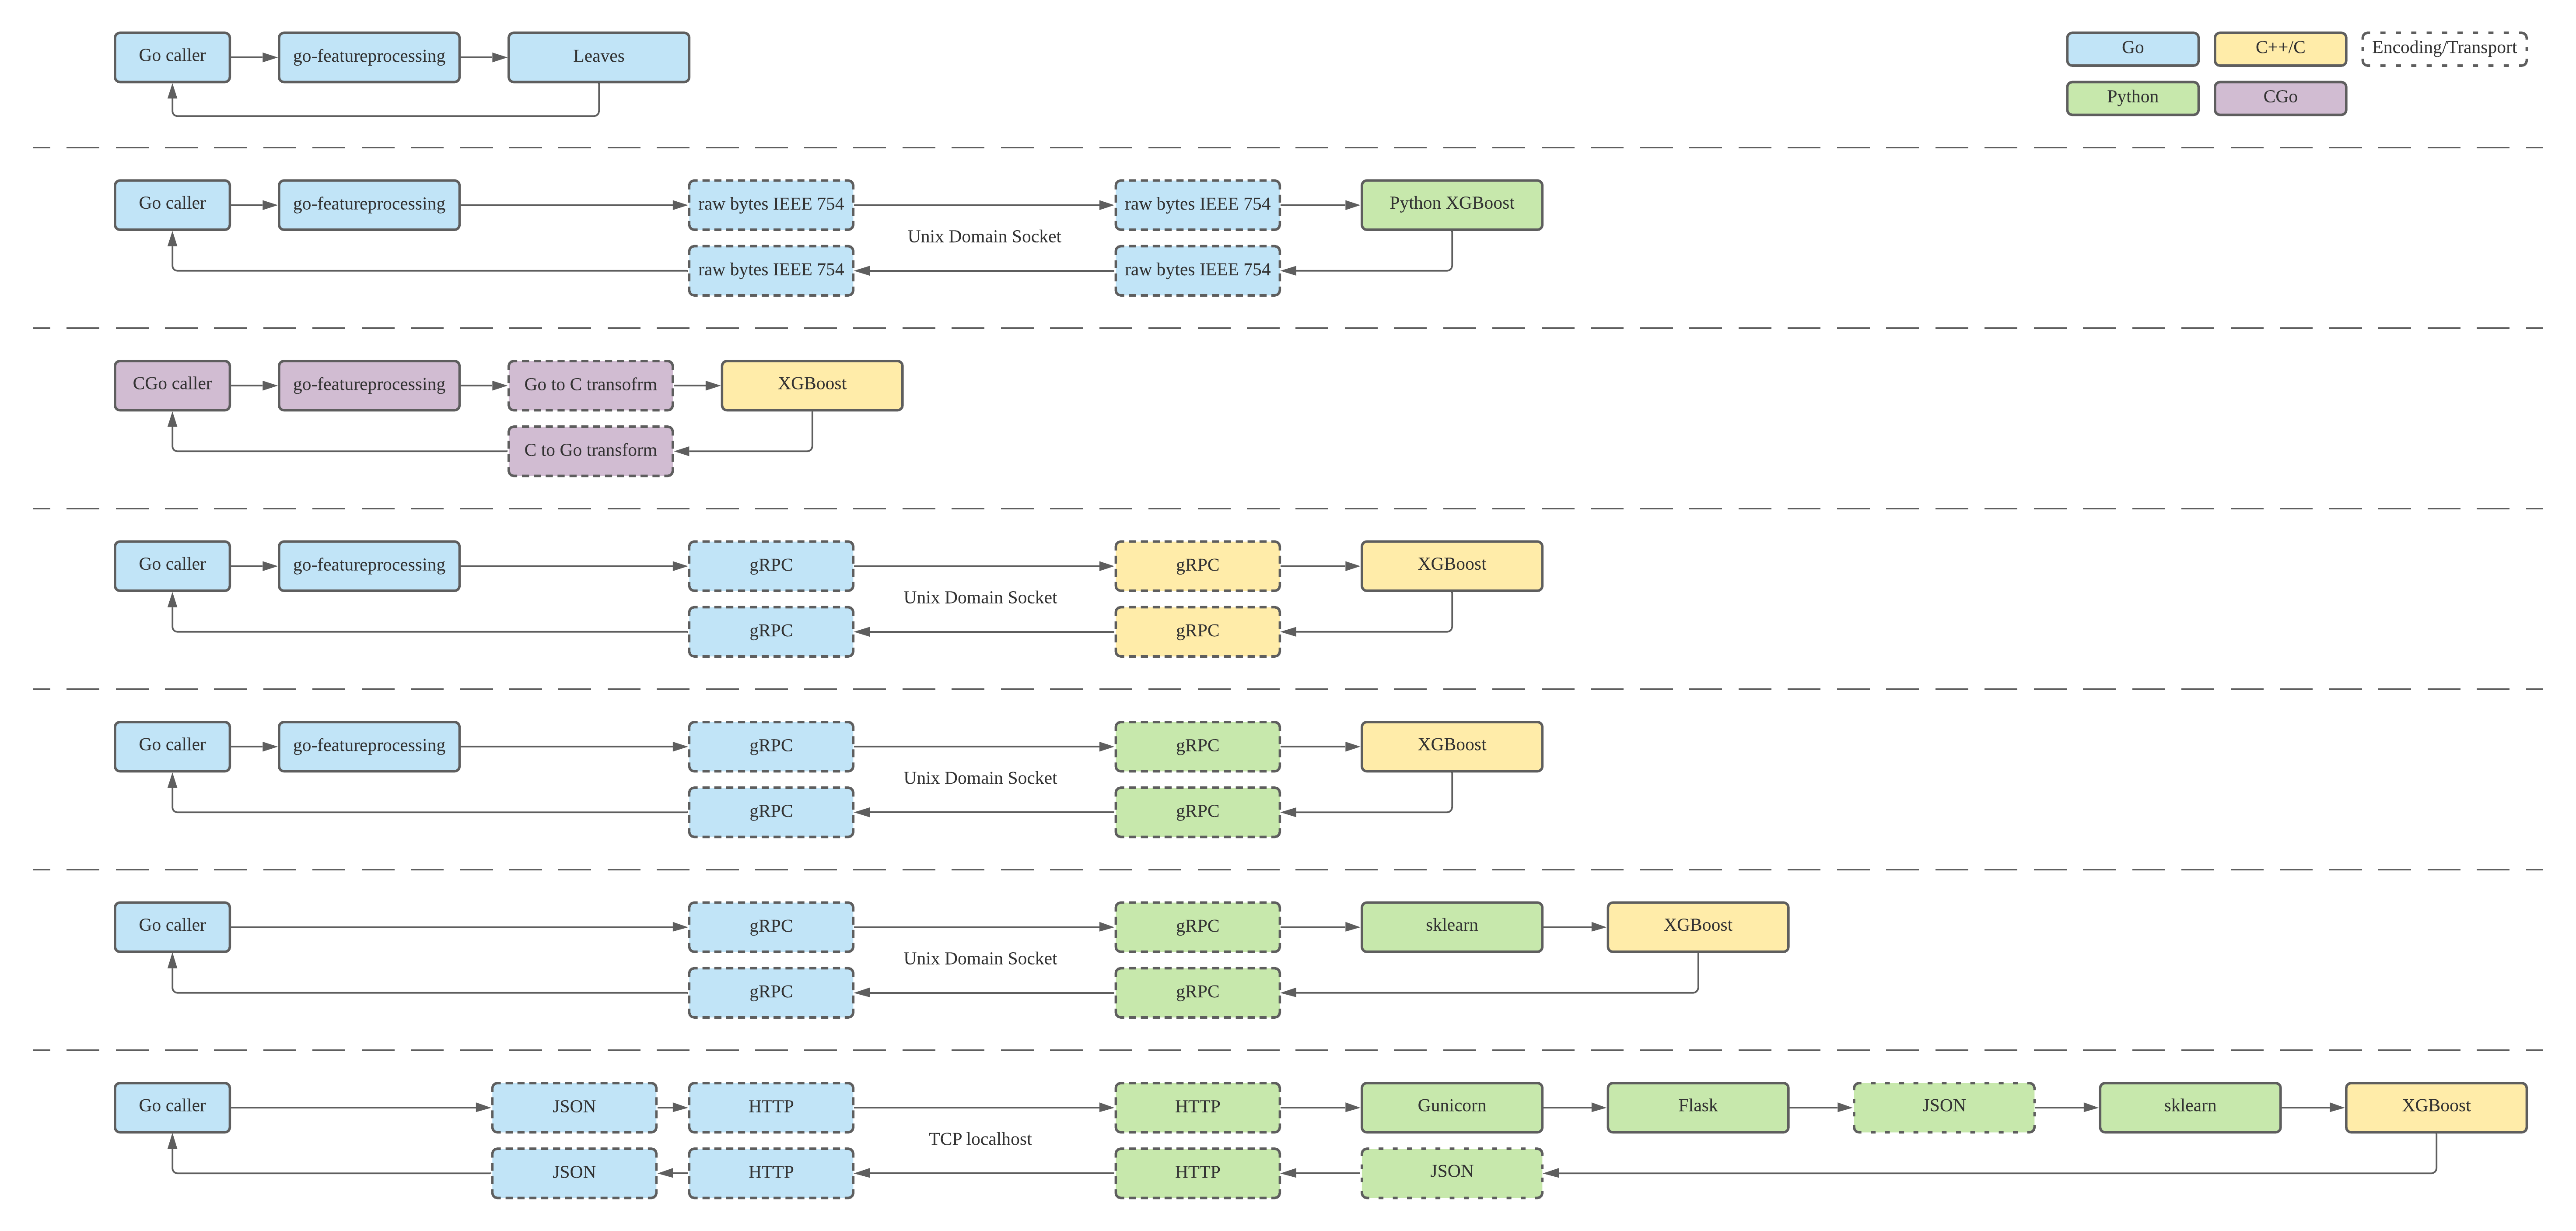
Task: Click the Go caller box in the top row
Action: tap(172, 57)
